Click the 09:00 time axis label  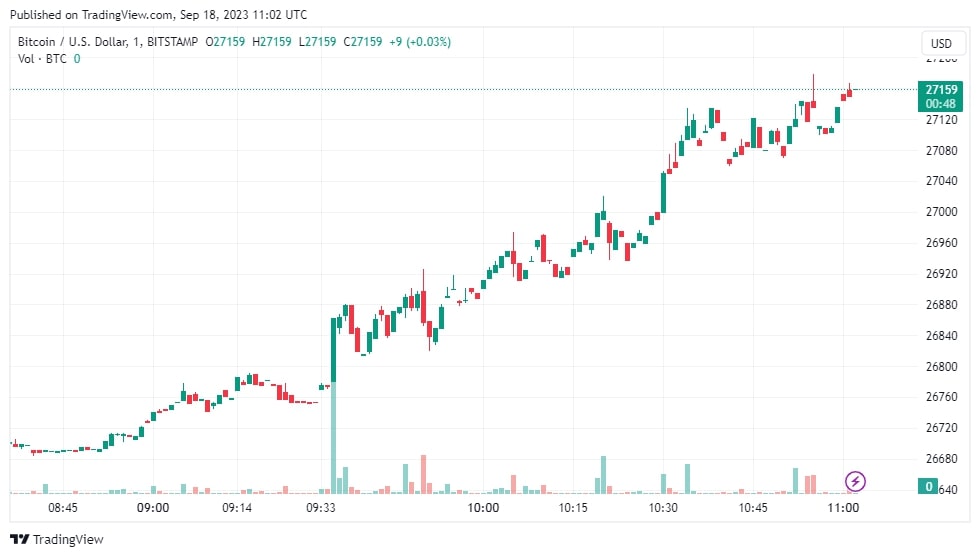pyautogui.click(x=153, y=508)
